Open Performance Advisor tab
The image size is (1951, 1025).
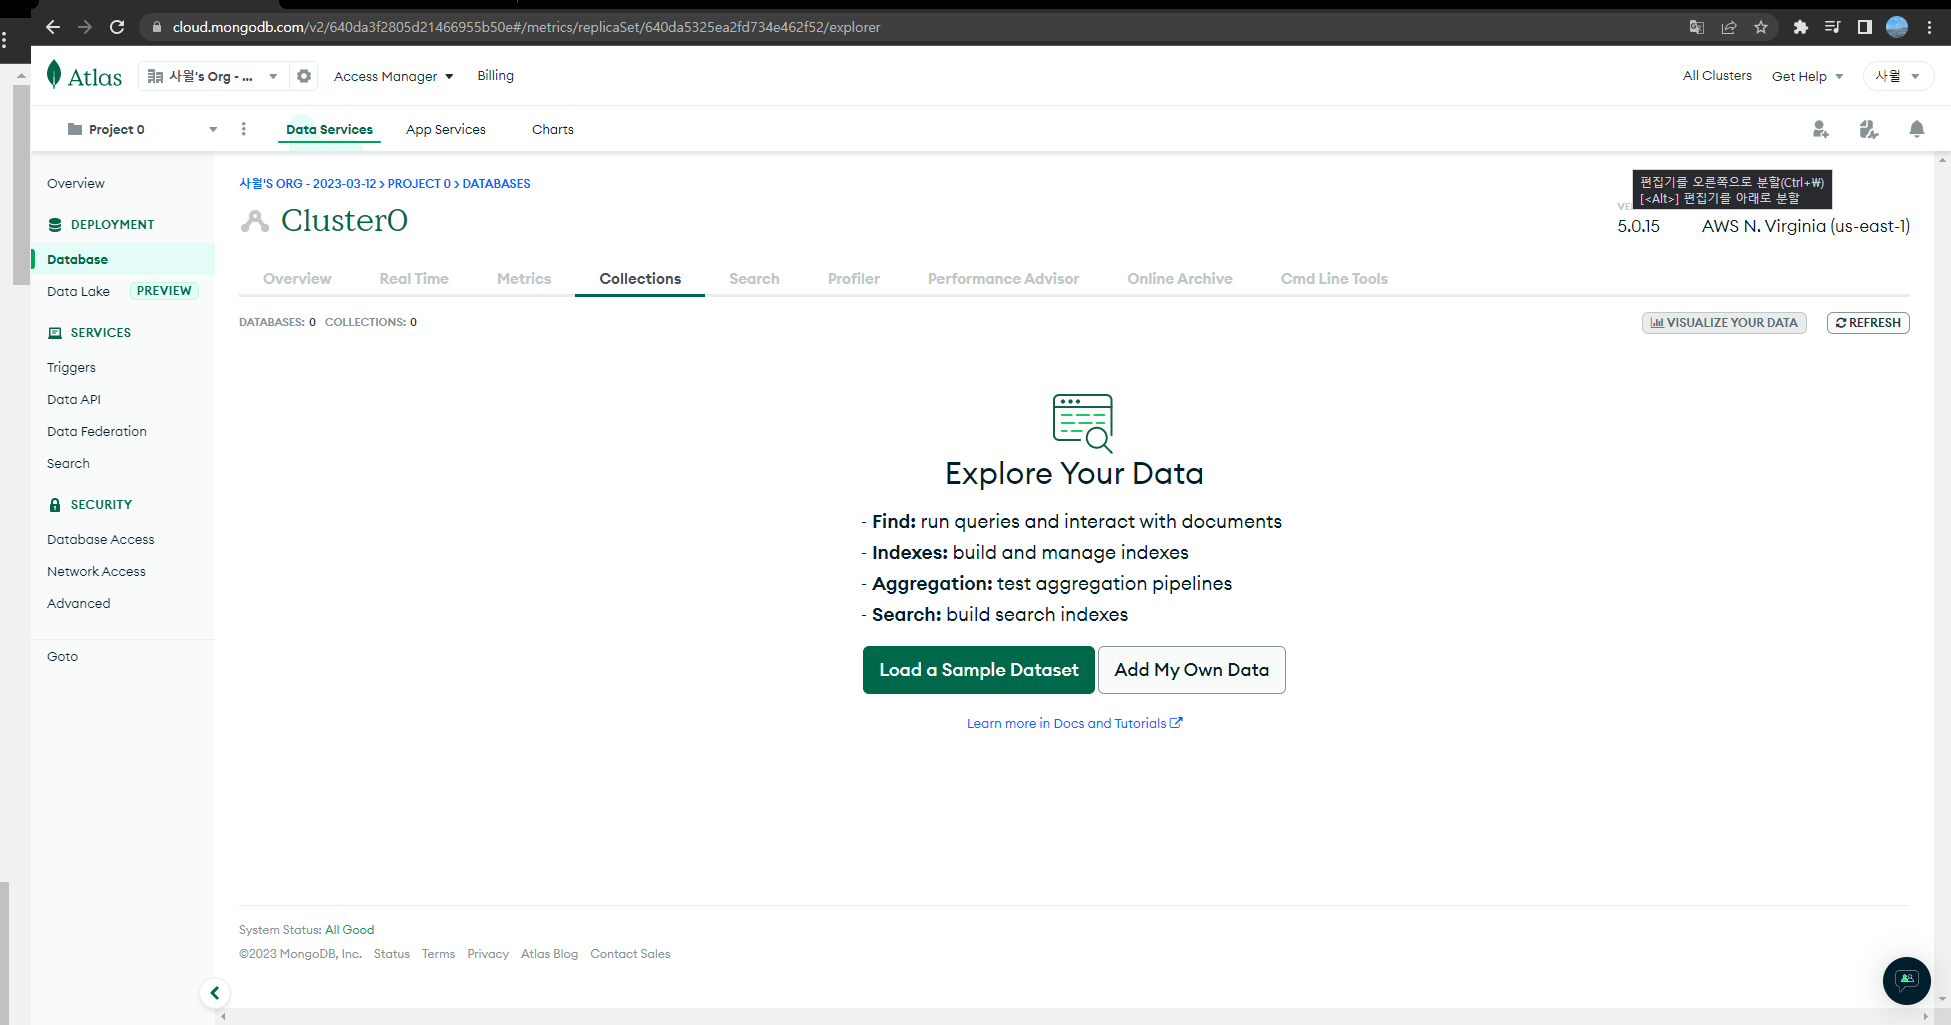click(x=1003, y=279)
